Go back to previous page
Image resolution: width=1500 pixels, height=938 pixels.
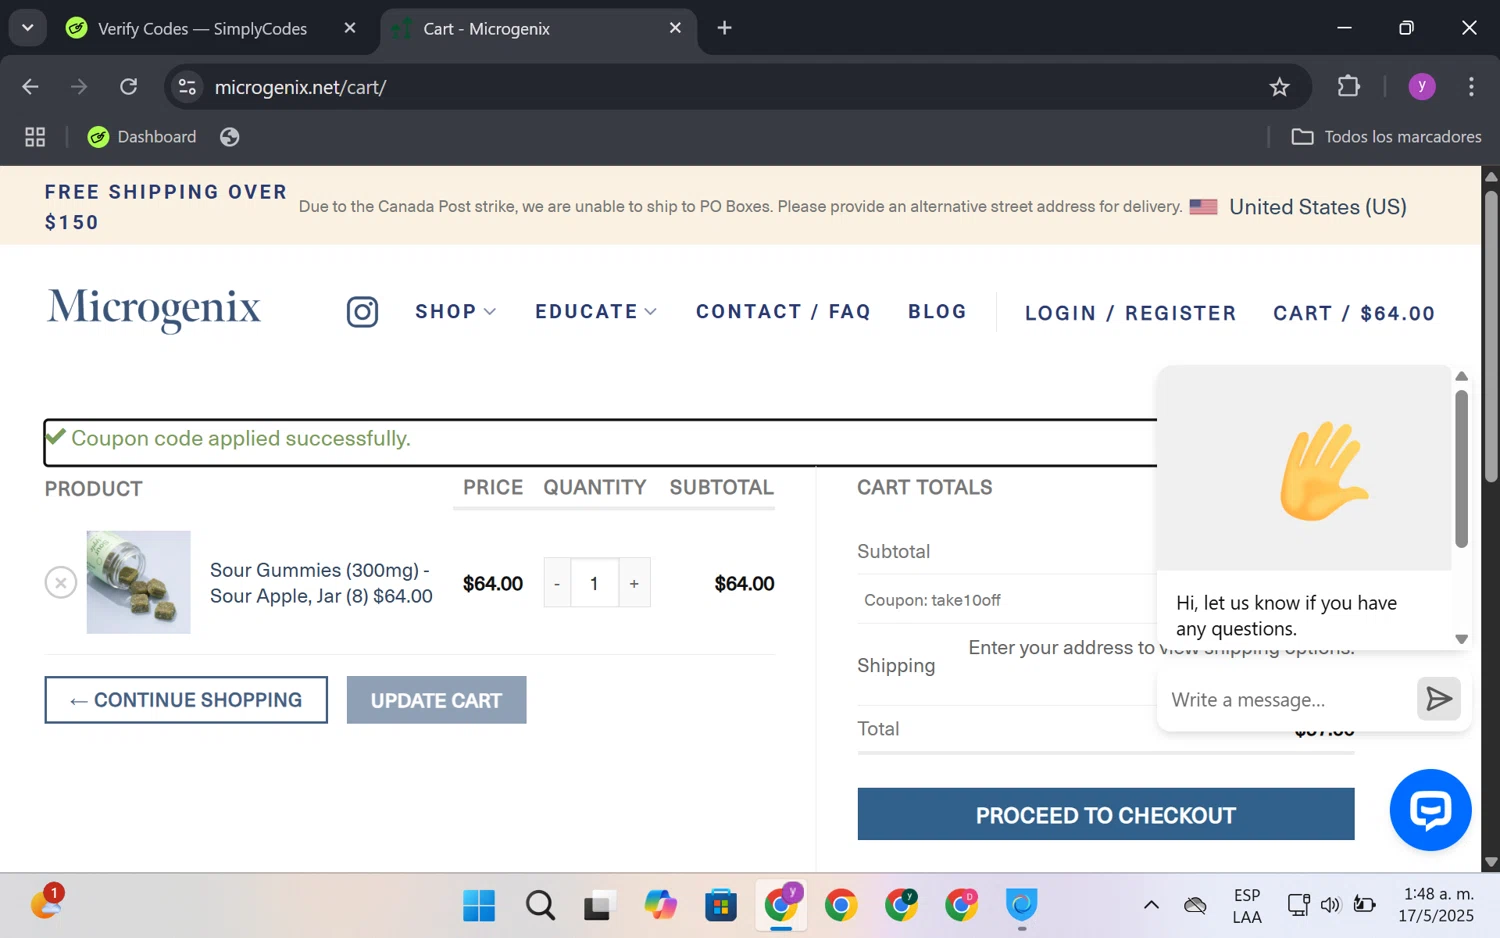(x=30, y=87)
